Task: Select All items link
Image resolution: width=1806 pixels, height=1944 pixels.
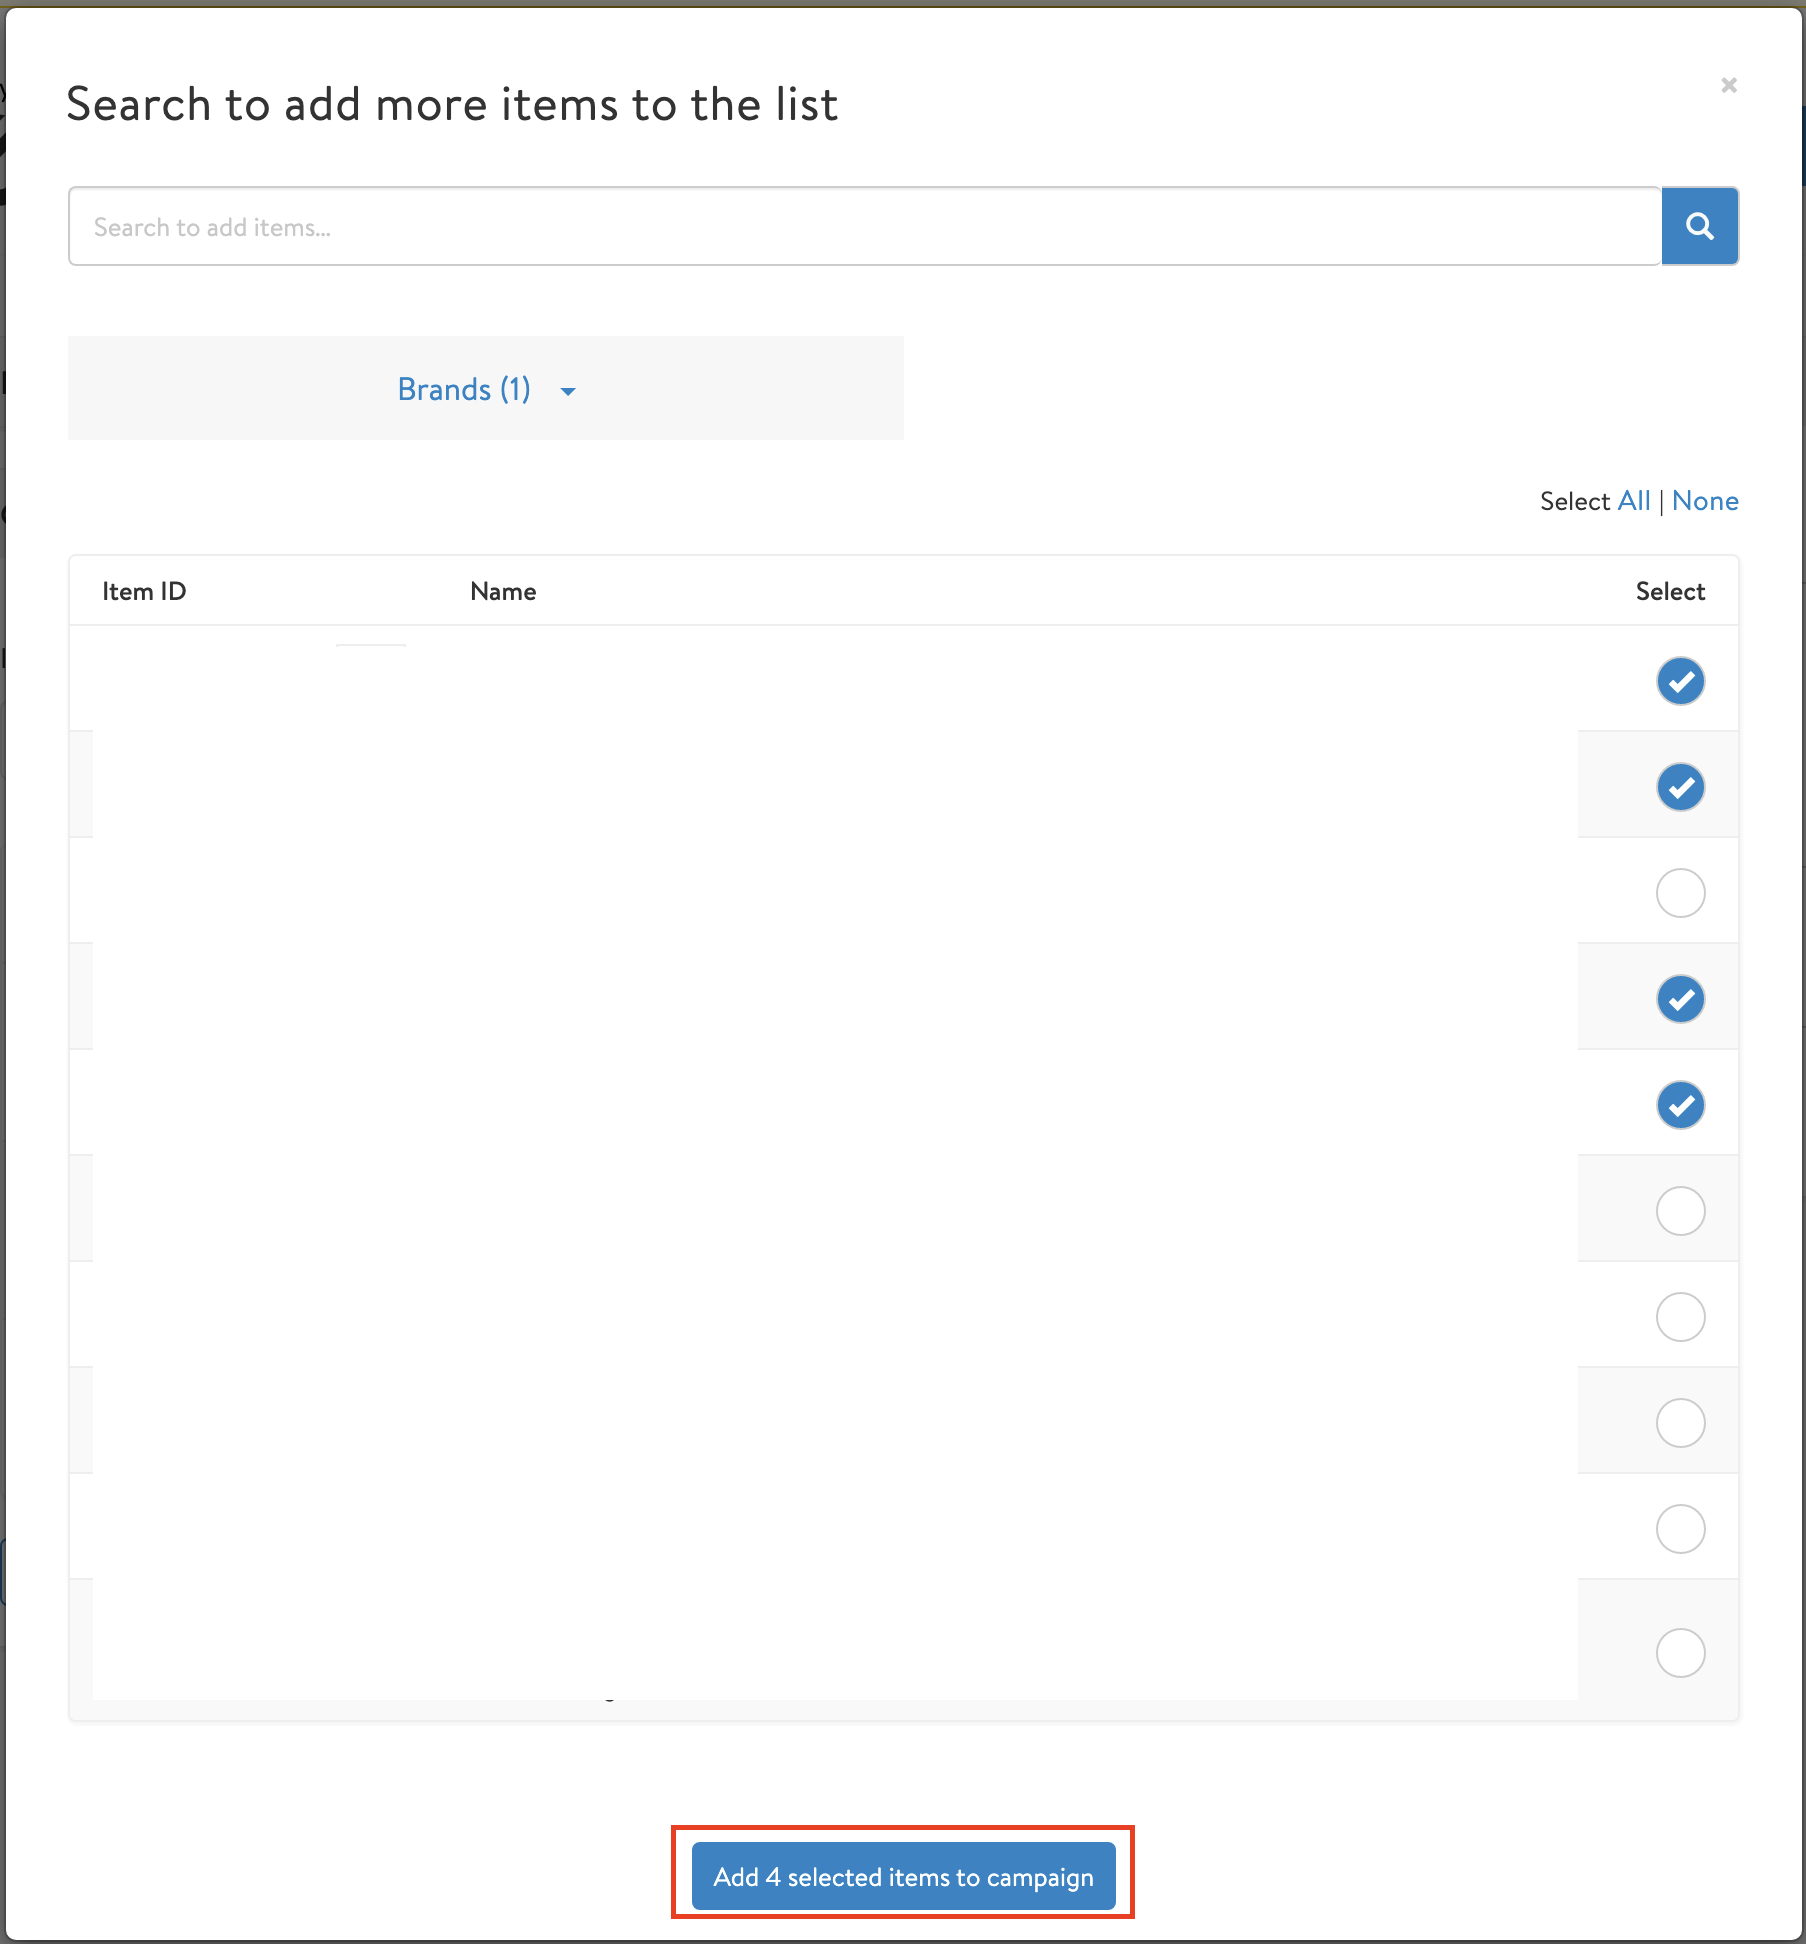Action: pyautogui.click(x=1634, y=501)
